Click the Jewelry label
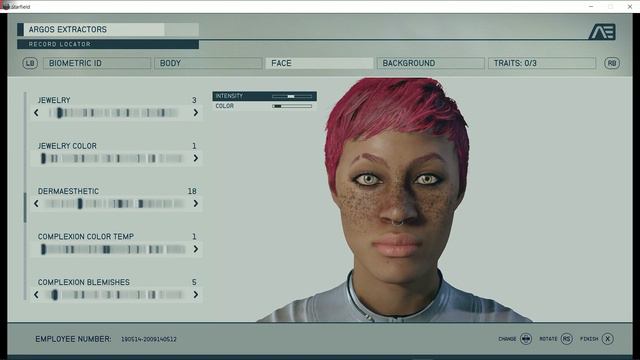The image size is (640, 360). (x=54, y=100)
